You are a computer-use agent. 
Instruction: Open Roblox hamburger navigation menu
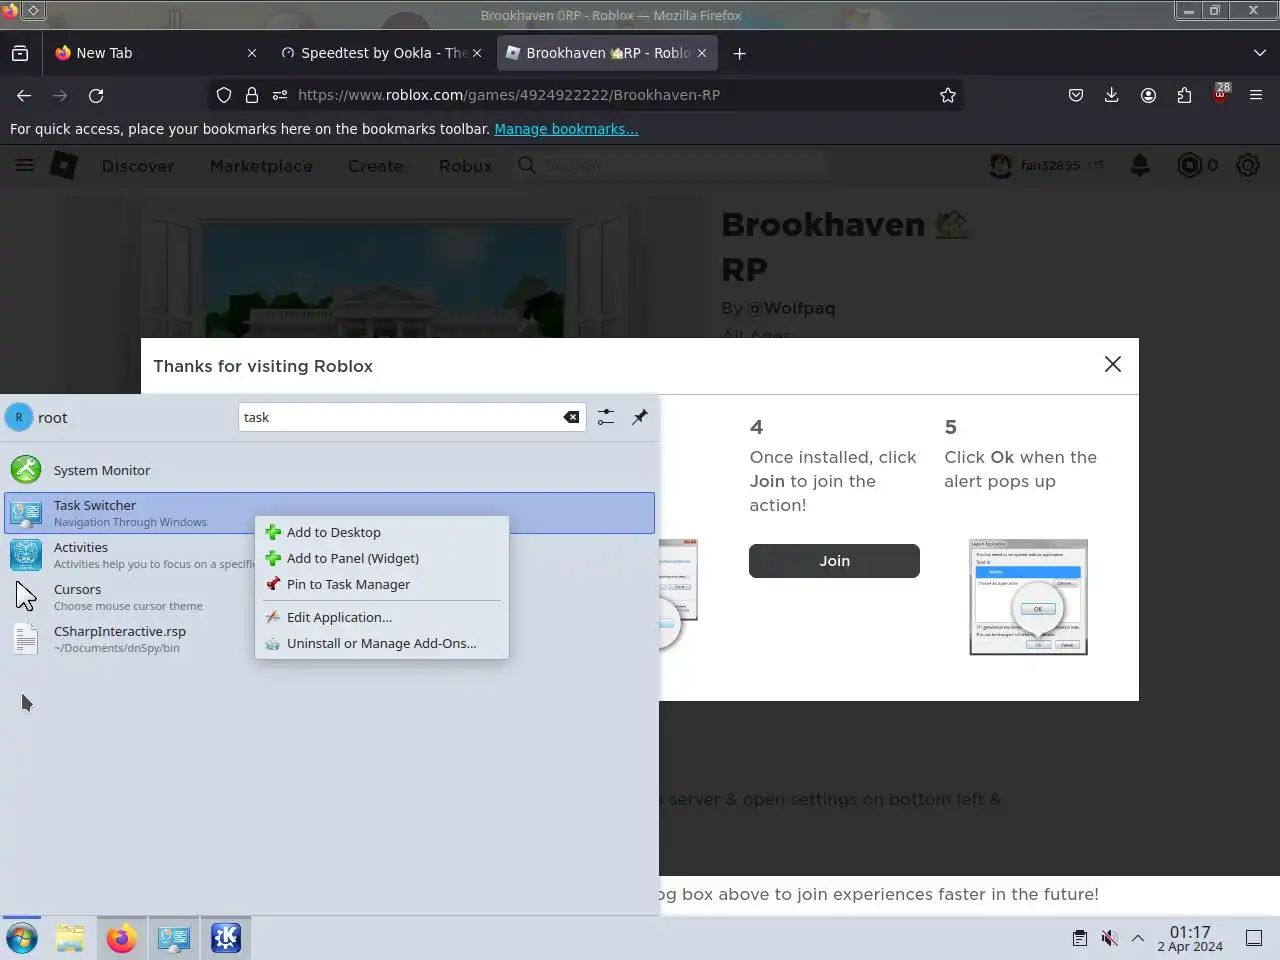click(x=25, y=165)
